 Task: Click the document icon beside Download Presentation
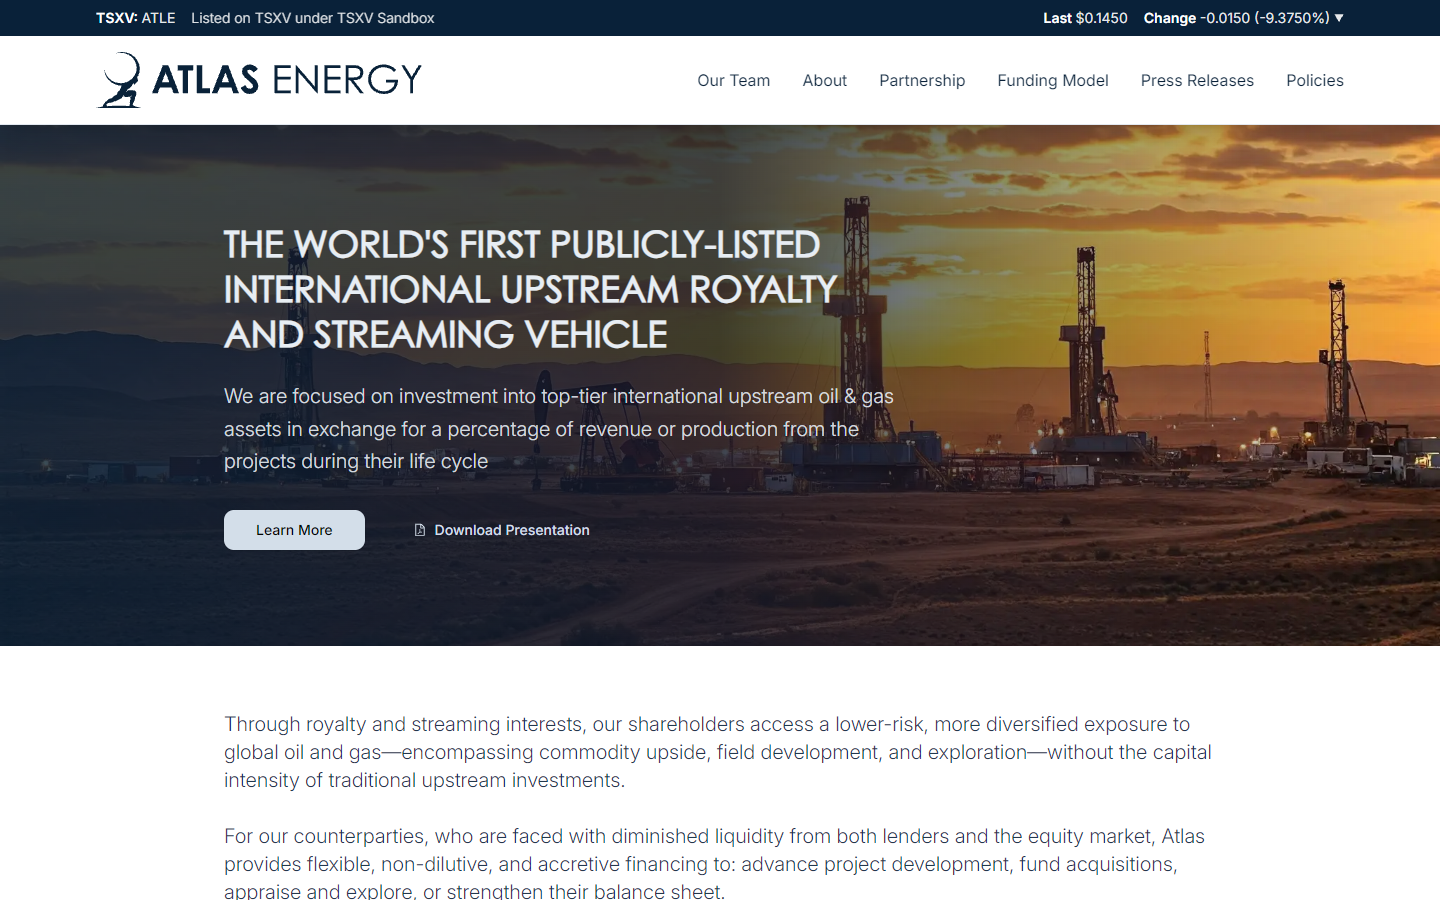tap(420, 530)
